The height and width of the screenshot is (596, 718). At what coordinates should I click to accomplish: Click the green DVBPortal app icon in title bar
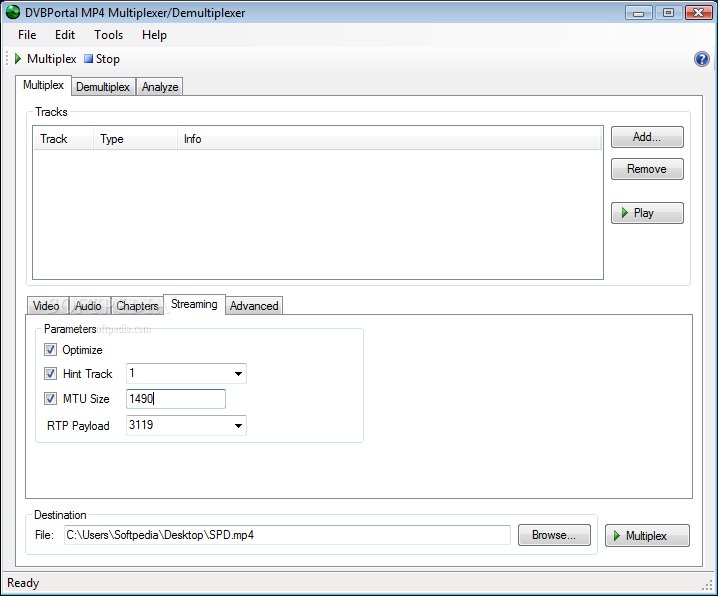[13, 12]
